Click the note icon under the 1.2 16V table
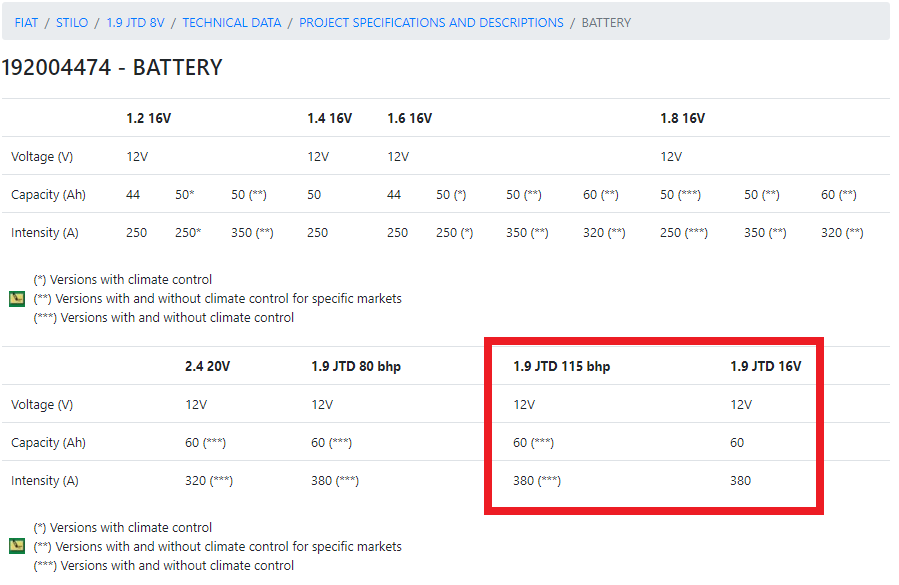 pyautogui.click(x=17, y=299)
